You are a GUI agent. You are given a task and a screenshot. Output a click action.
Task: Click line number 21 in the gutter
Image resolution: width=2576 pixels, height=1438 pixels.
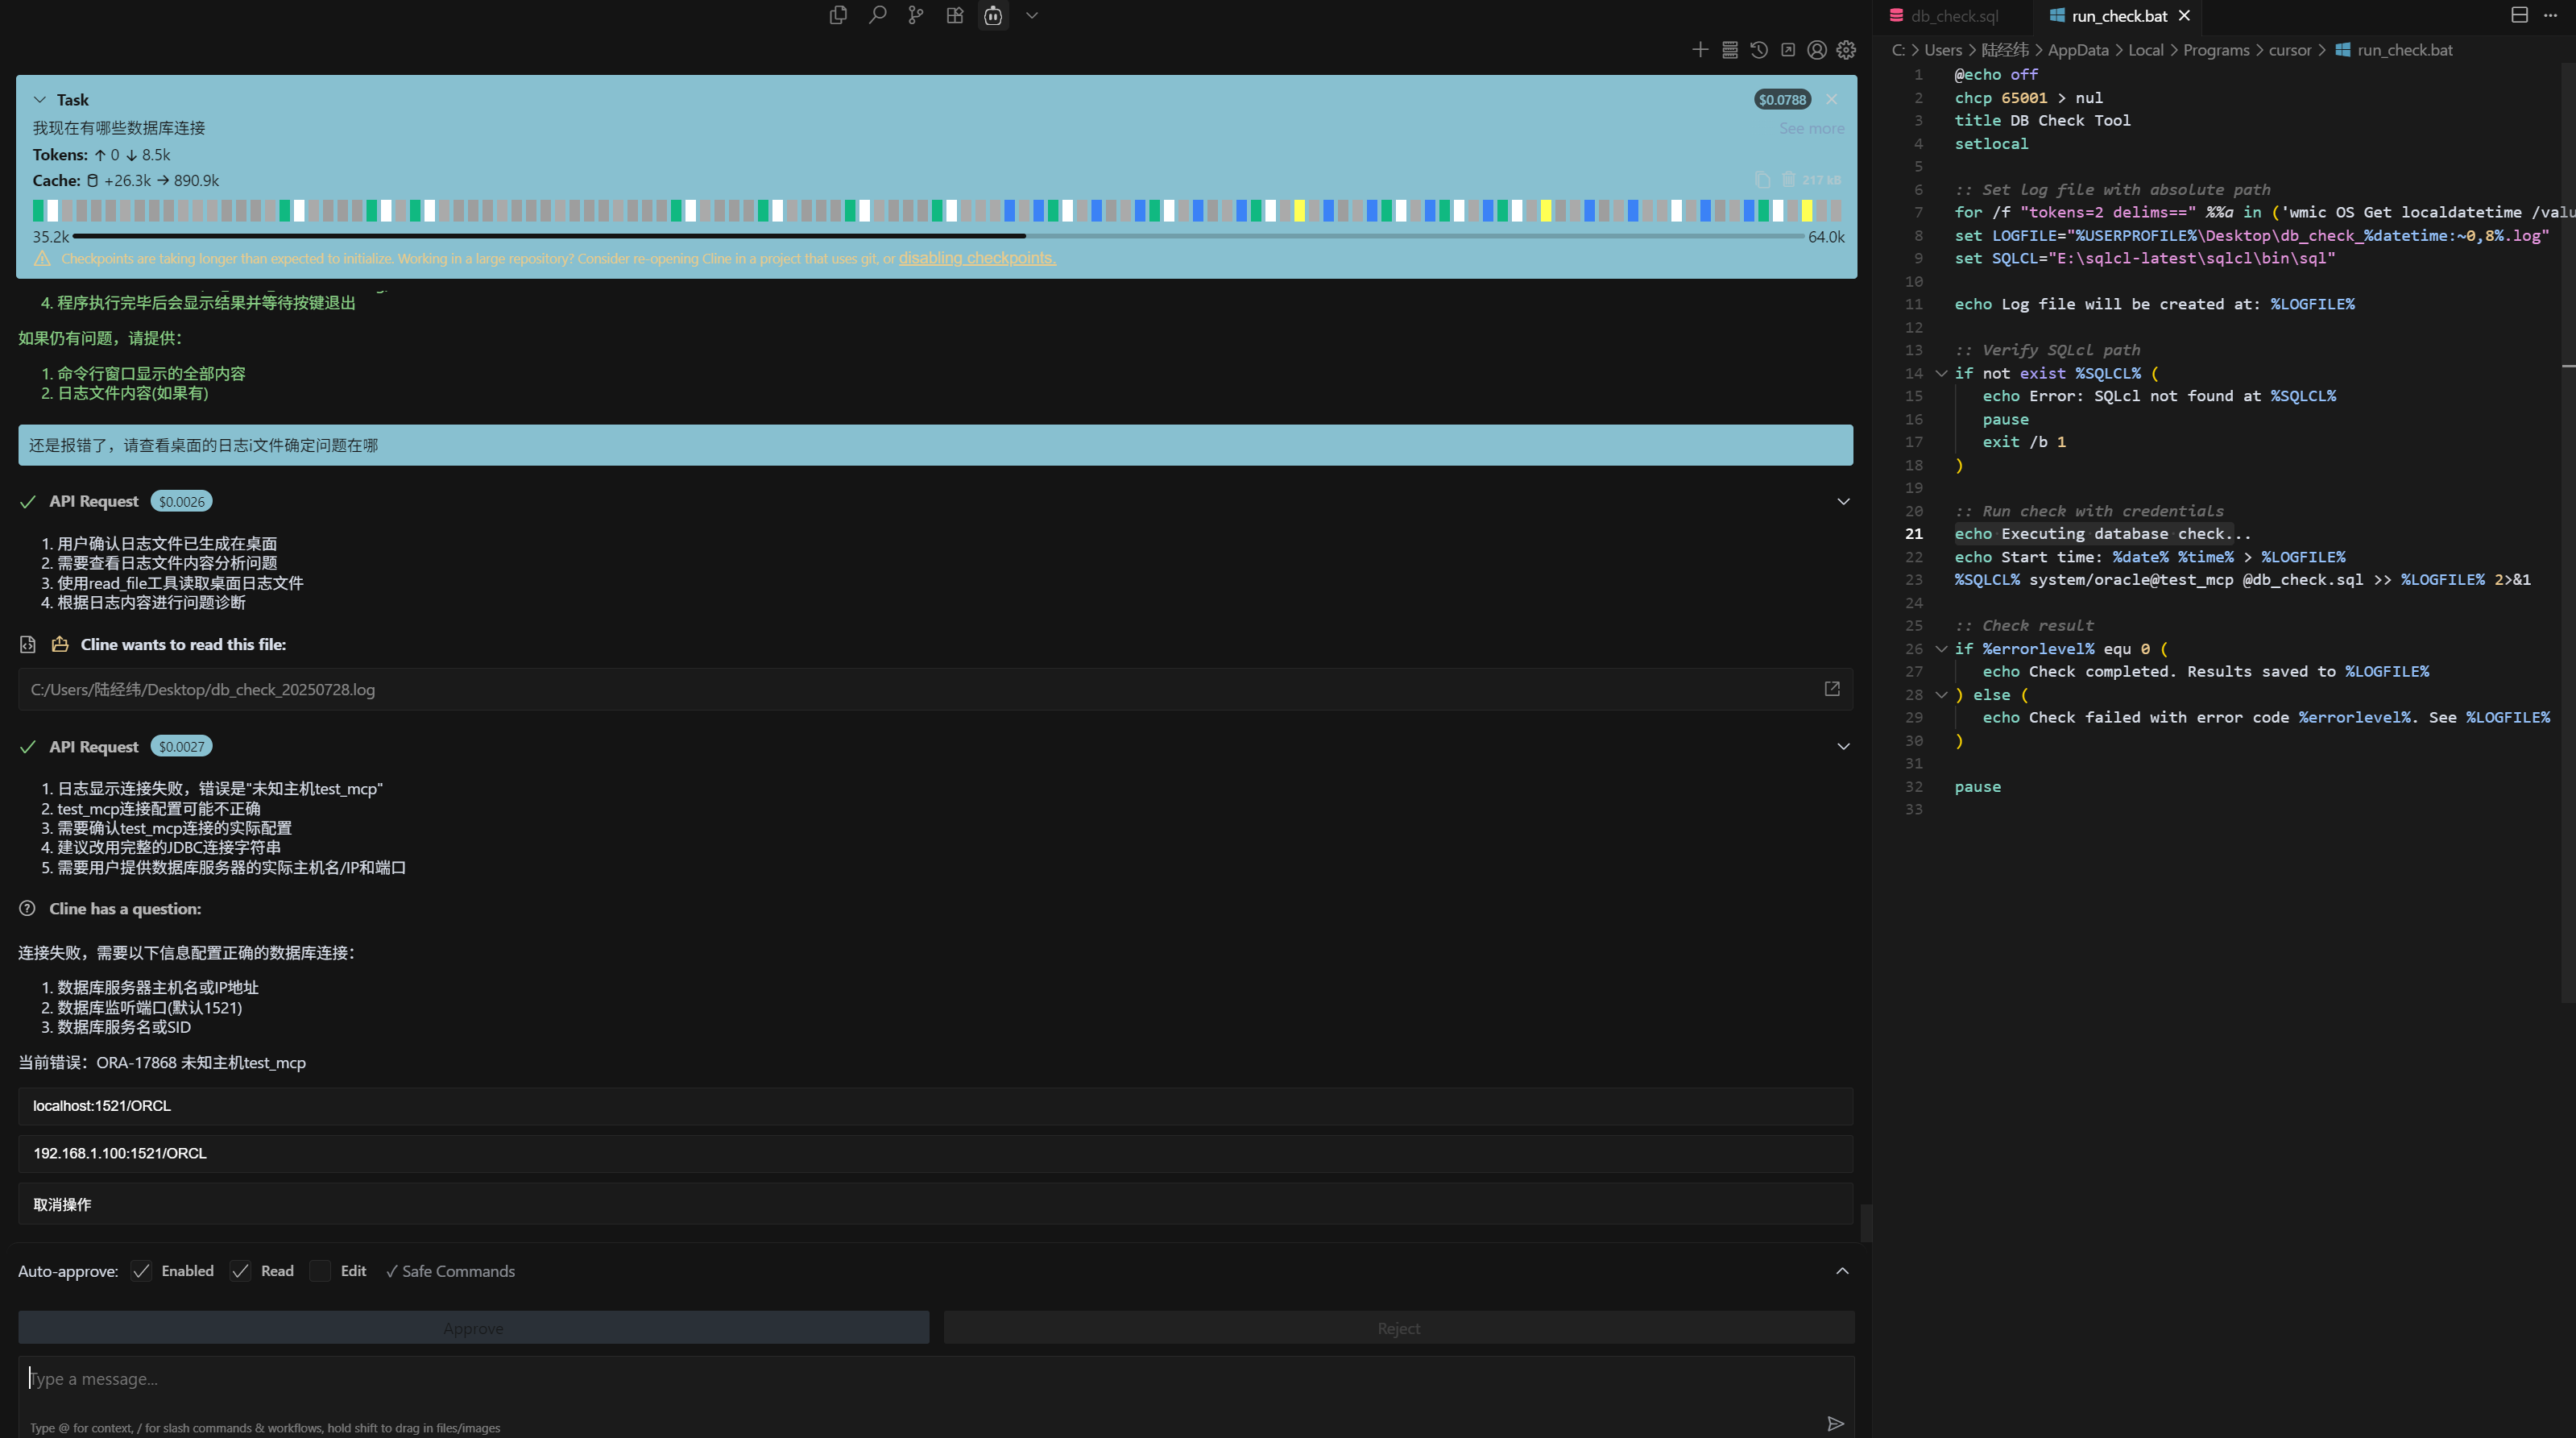[x=1913, y=533]
